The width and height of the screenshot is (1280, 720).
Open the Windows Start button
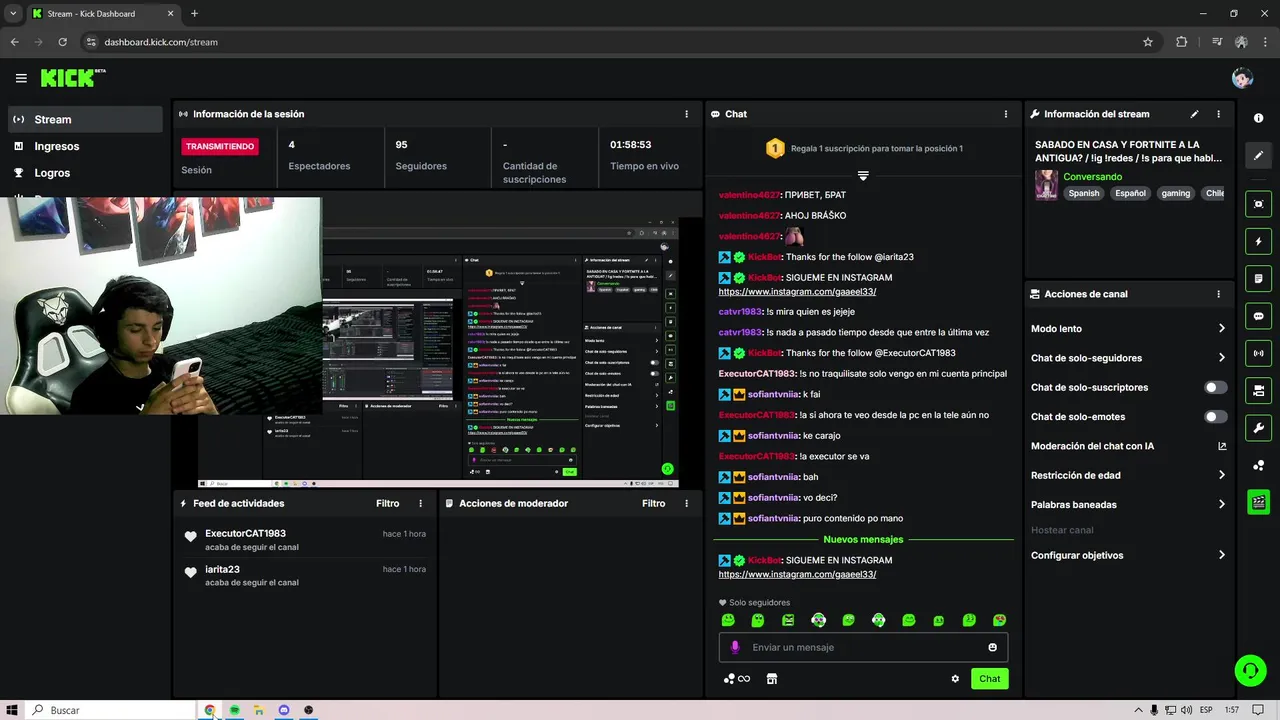tap(13, 710)
